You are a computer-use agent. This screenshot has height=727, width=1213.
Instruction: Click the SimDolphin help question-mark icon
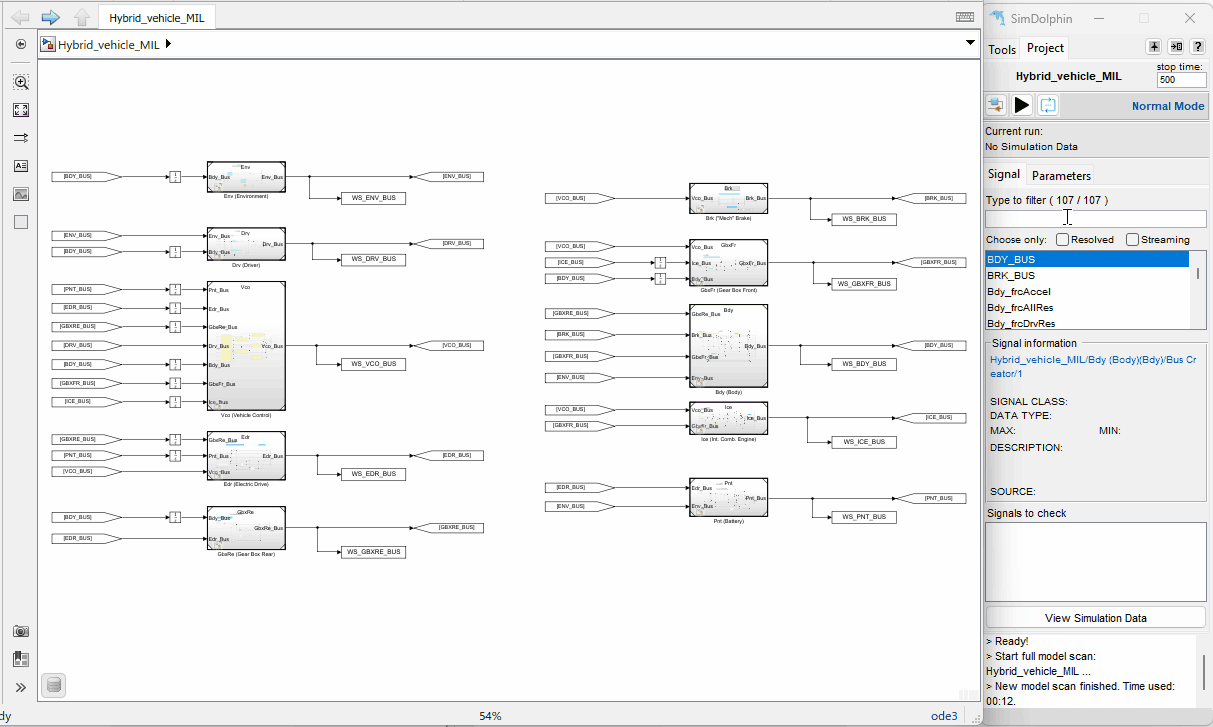click(1197, 47)
